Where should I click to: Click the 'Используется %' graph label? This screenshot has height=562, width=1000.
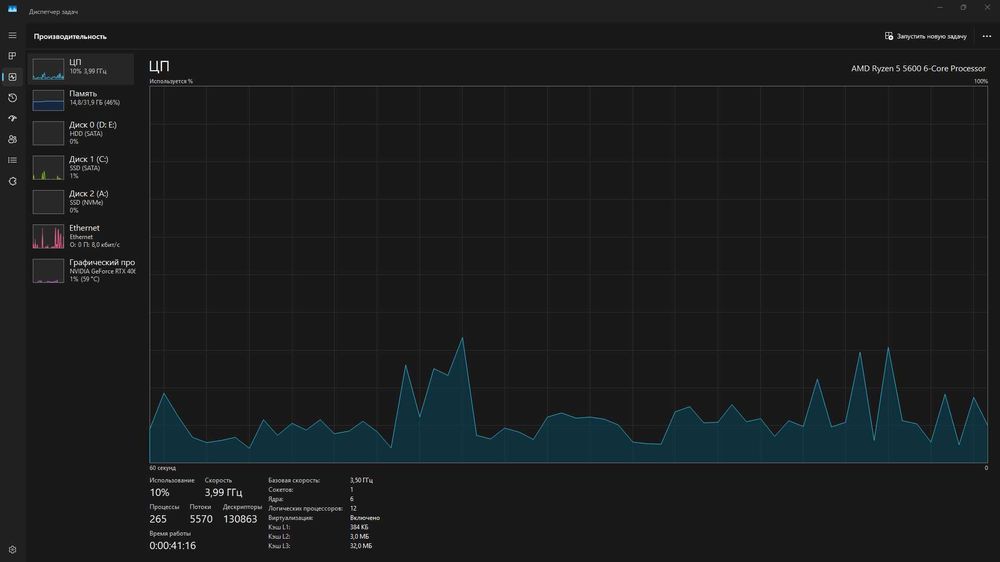point(171,82)
